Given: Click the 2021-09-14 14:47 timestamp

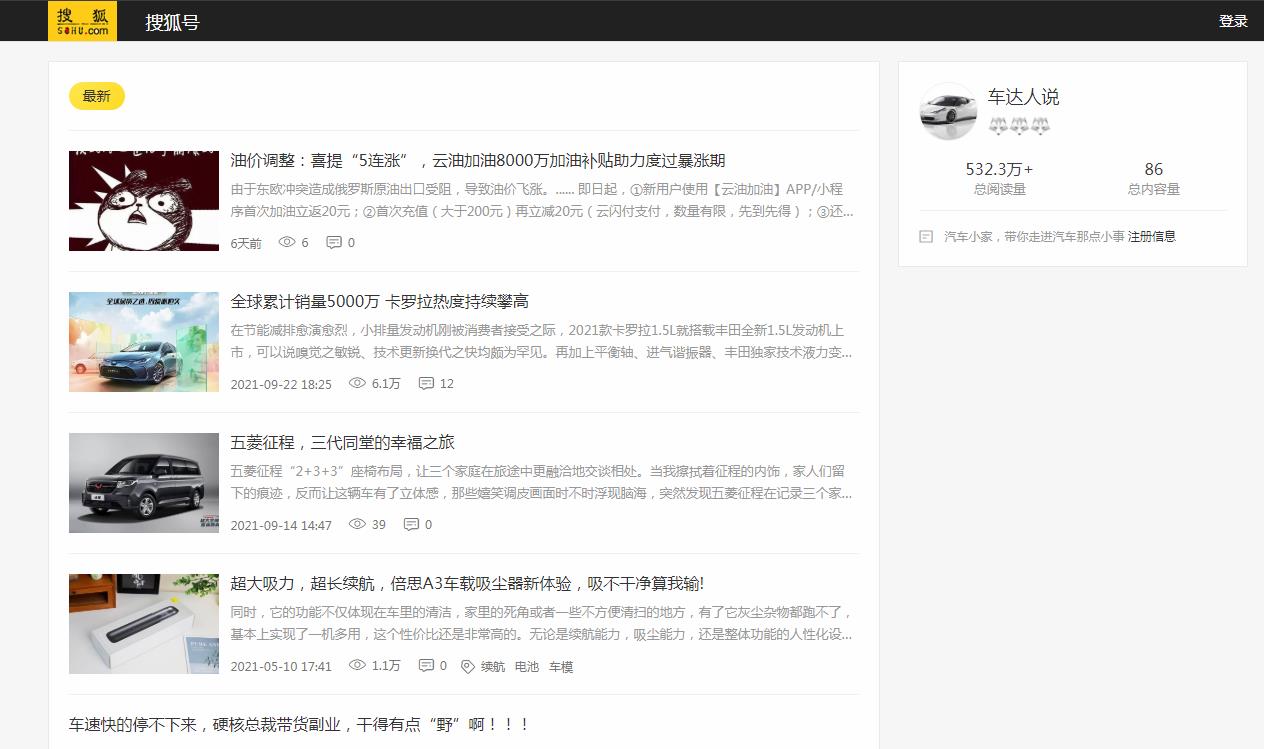Looking at the screenshot, I should click(281, 525).
